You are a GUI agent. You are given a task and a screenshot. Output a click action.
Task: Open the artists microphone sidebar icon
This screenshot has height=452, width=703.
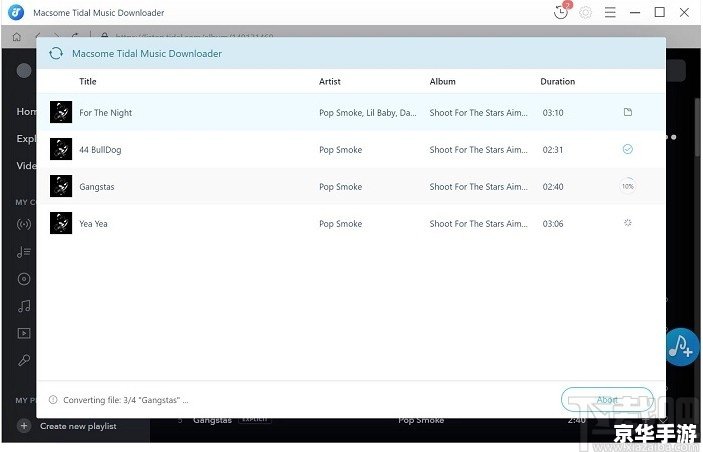point(24,360)
